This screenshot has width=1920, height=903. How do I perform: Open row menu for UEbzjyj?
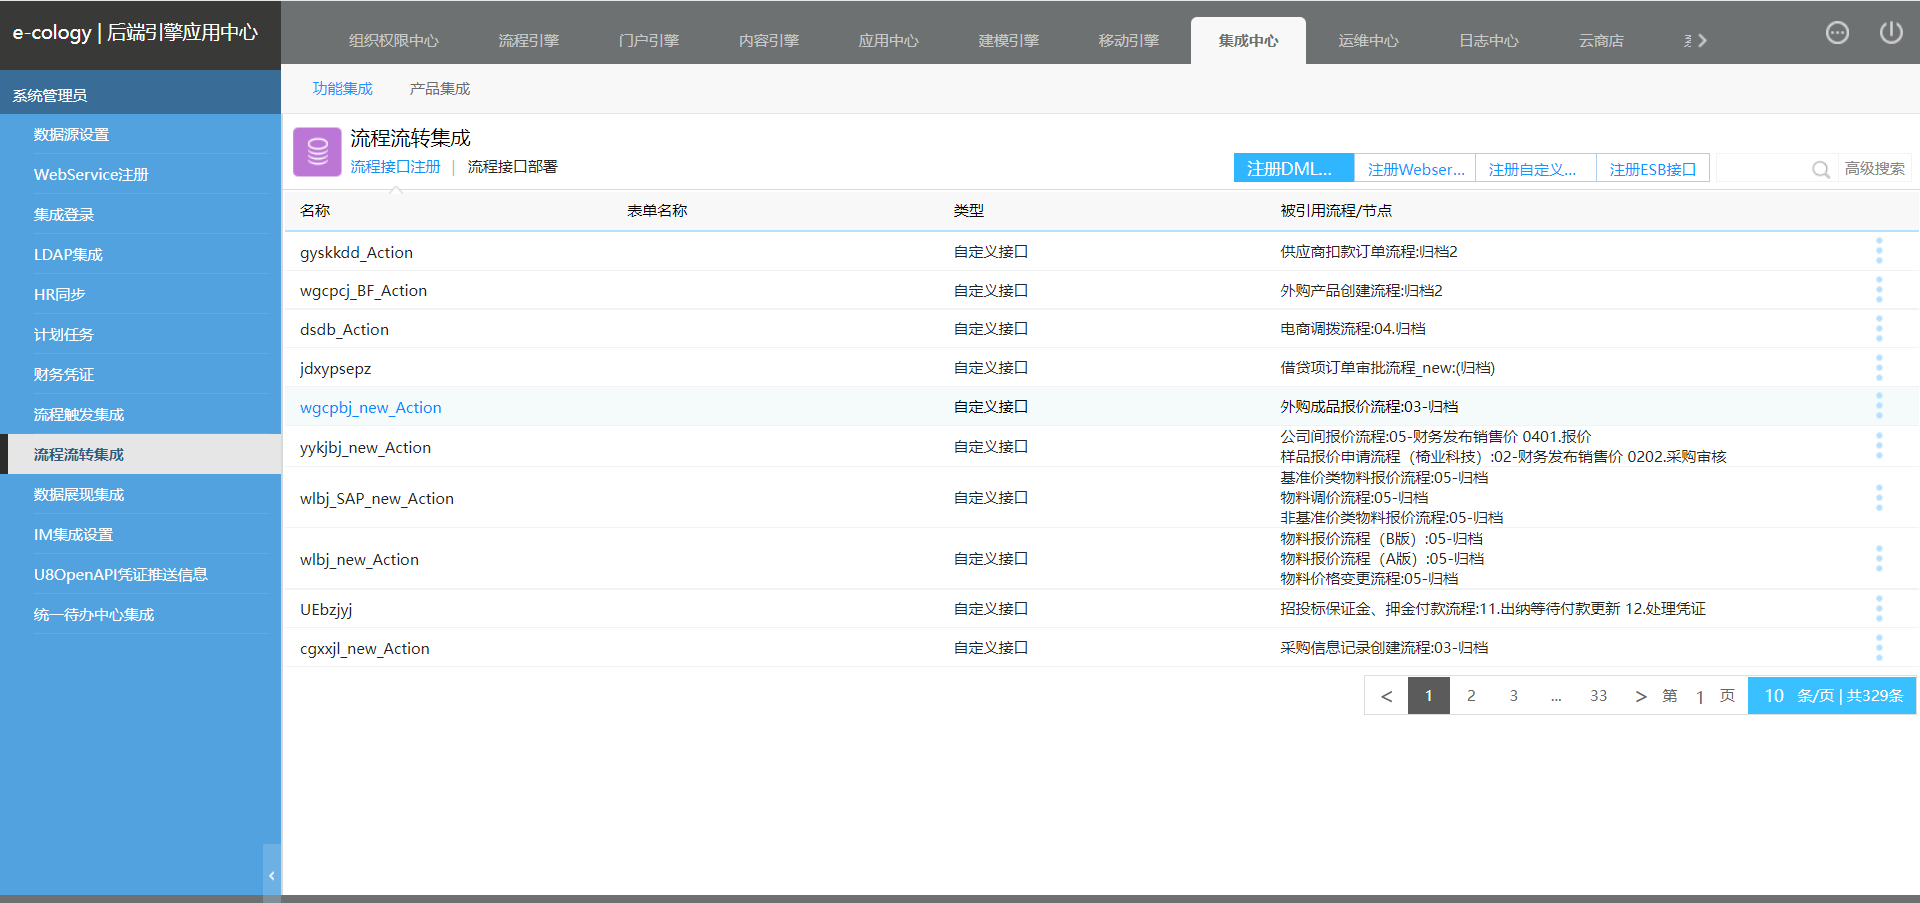pos(1879,608)
